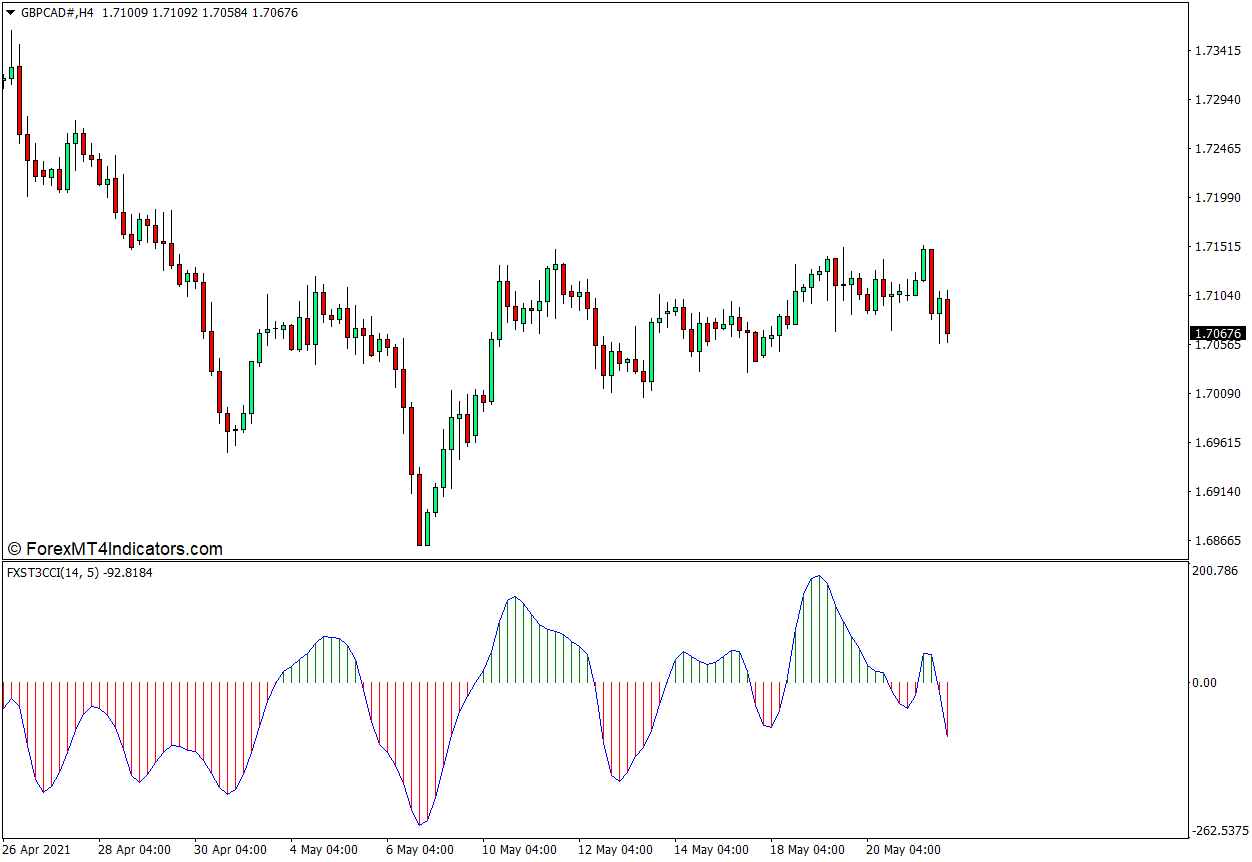Image resolution: width=1252 pixels, height=862 pixels.
Task: Click the -262.5375 indicator scale value
Action: point(1220,830)
